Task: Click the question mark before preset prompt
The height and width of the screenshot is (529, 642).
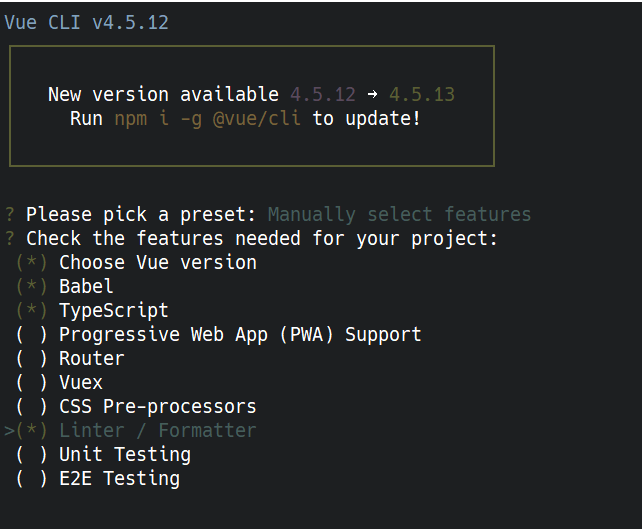Action: coord(9,215)
